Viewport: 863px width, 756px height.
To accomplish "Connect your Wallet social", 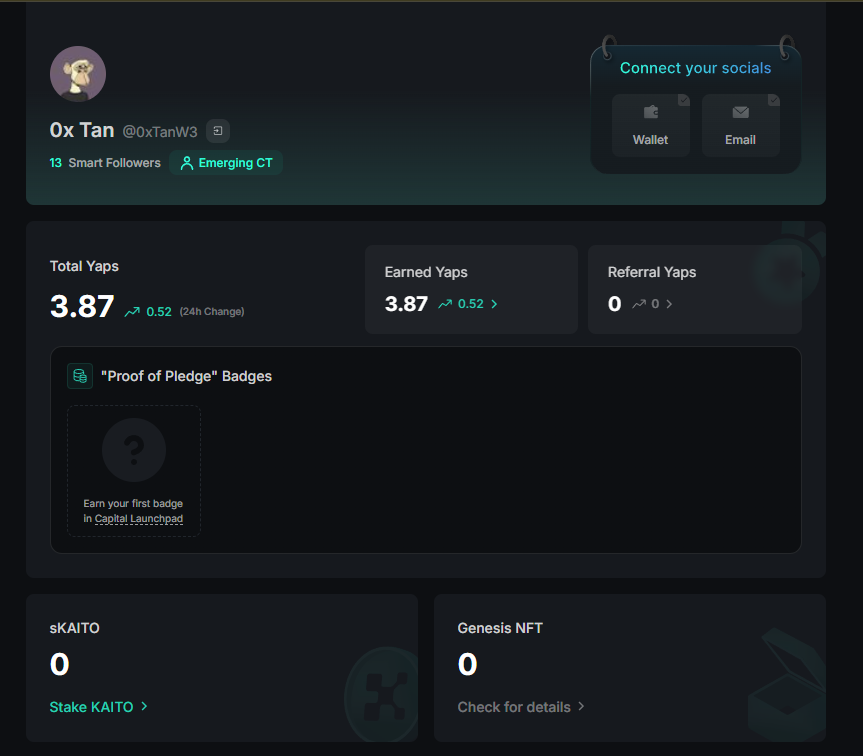I will pyautogui.click(x=651, y=125).
